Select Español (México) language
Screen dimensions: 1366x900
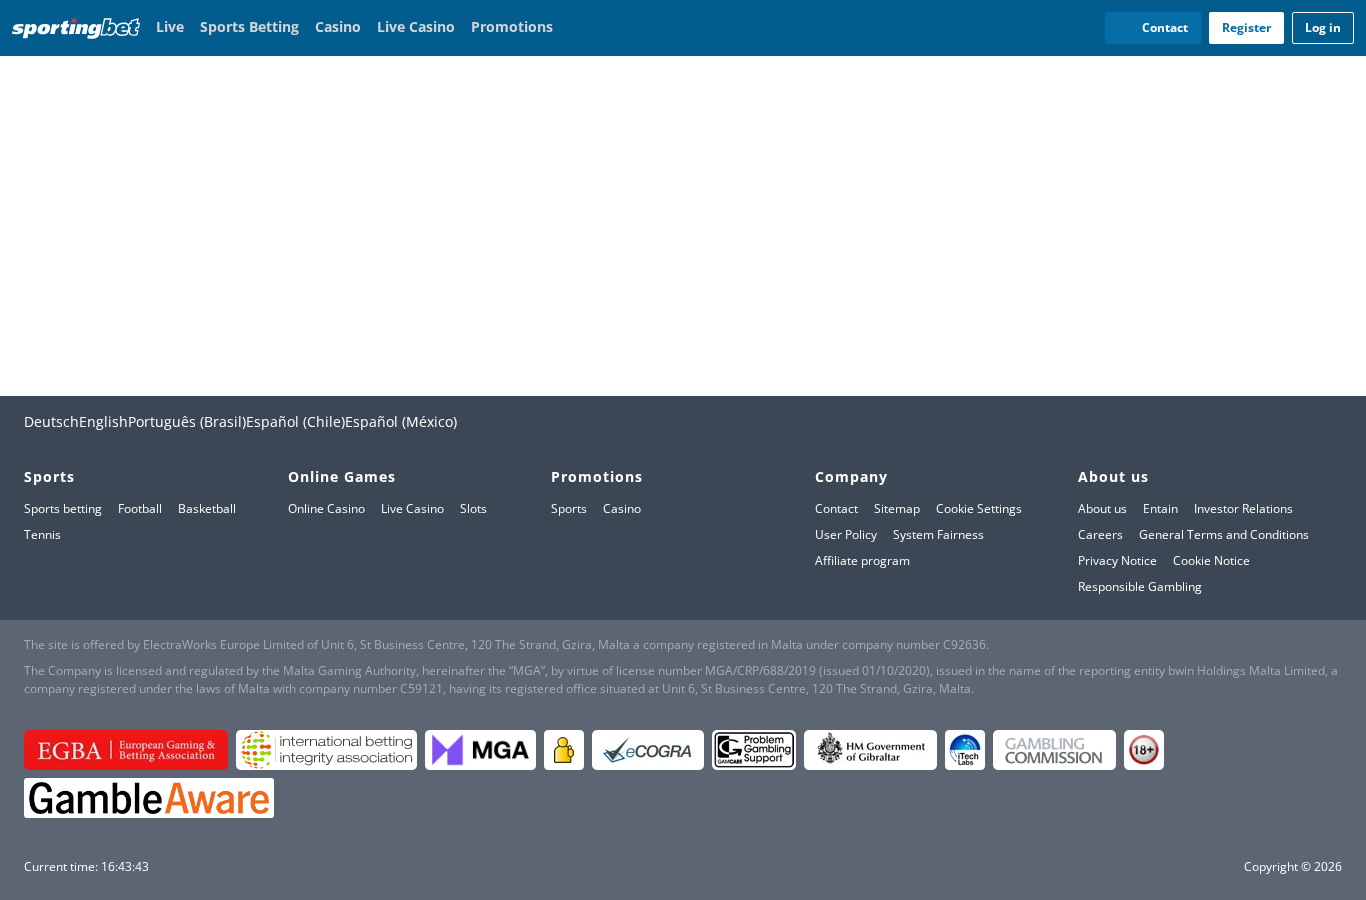[x=401, y=422]
